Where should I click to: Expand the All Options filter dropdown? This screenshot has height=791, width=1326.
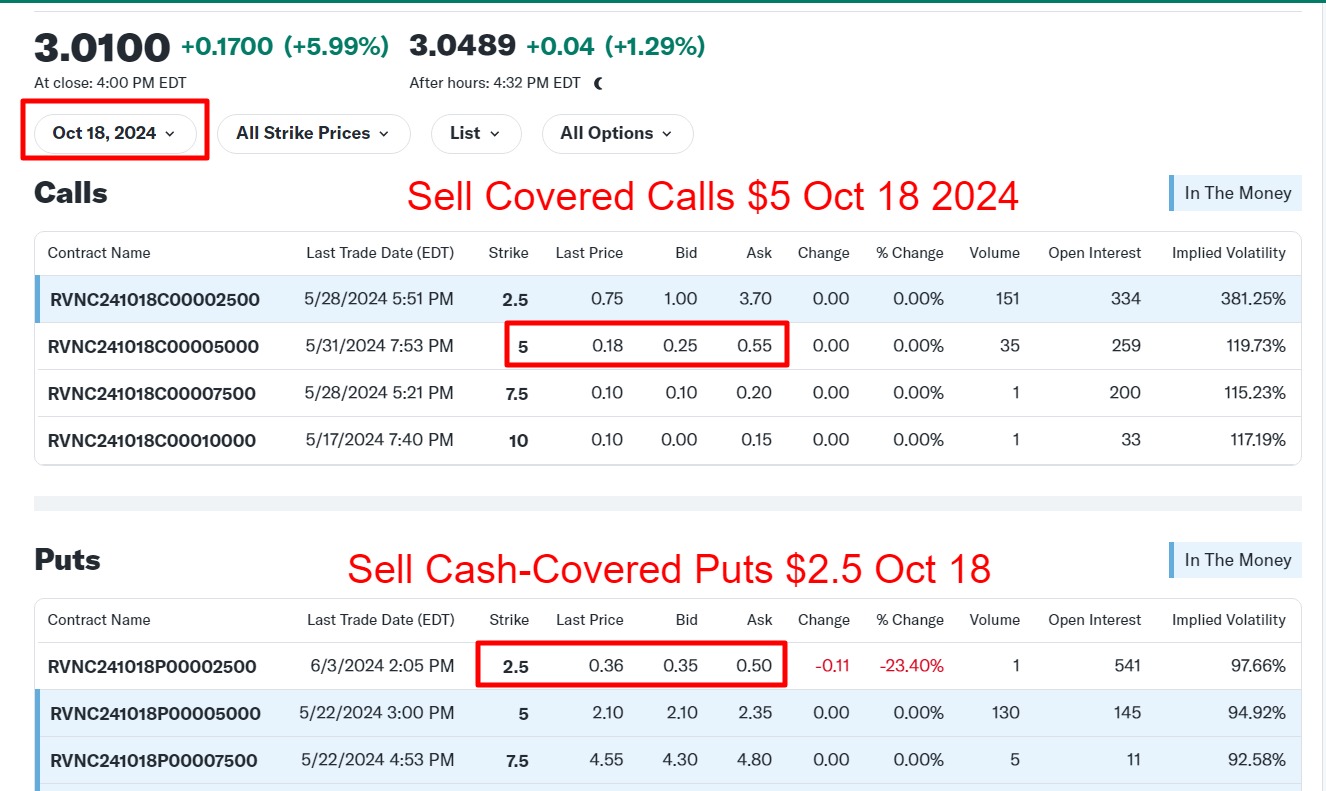click(x=616, y=133)
